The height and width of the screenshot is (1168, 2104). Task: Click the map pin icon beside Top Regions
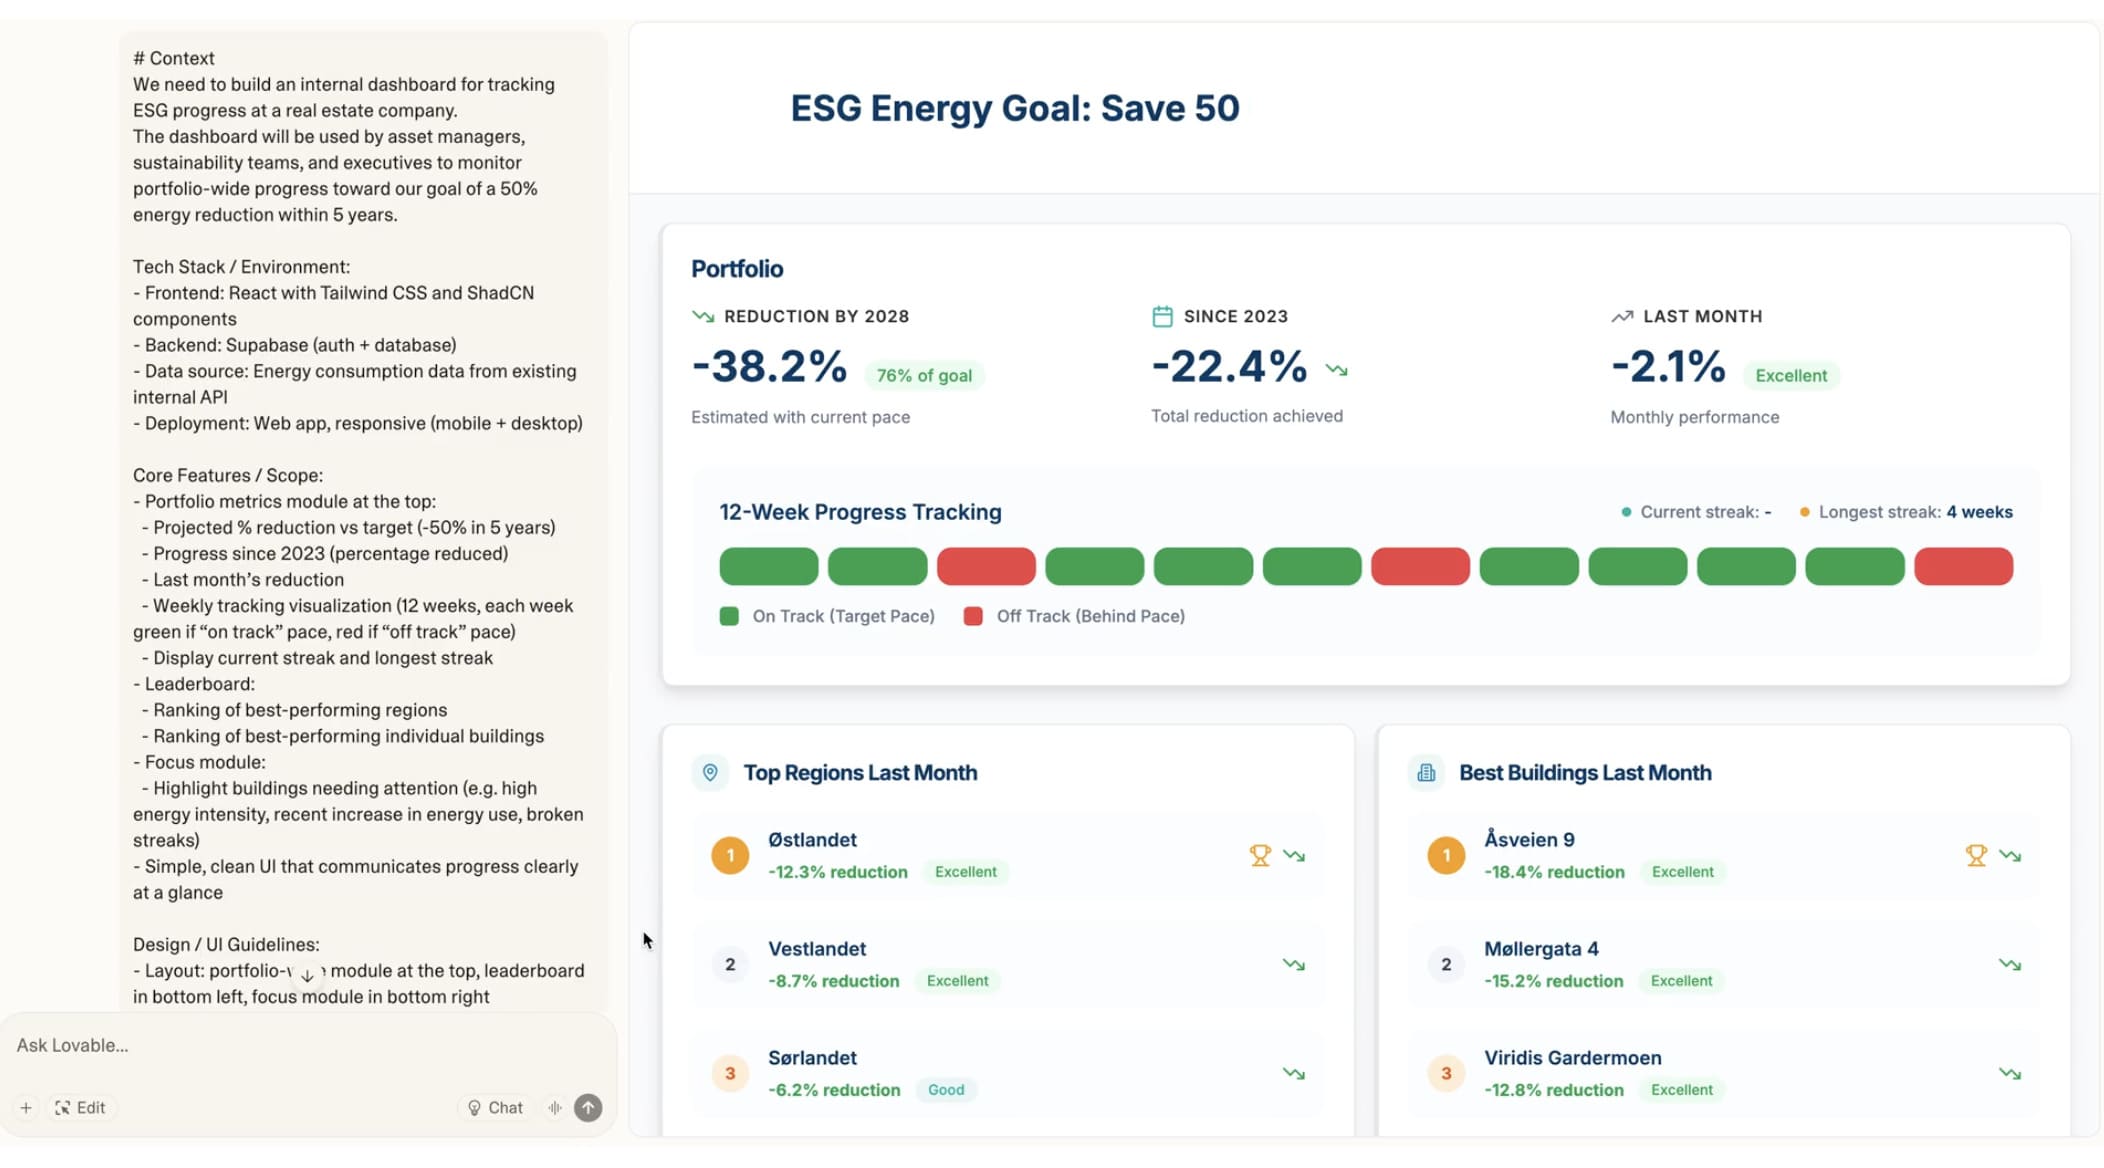710,772
